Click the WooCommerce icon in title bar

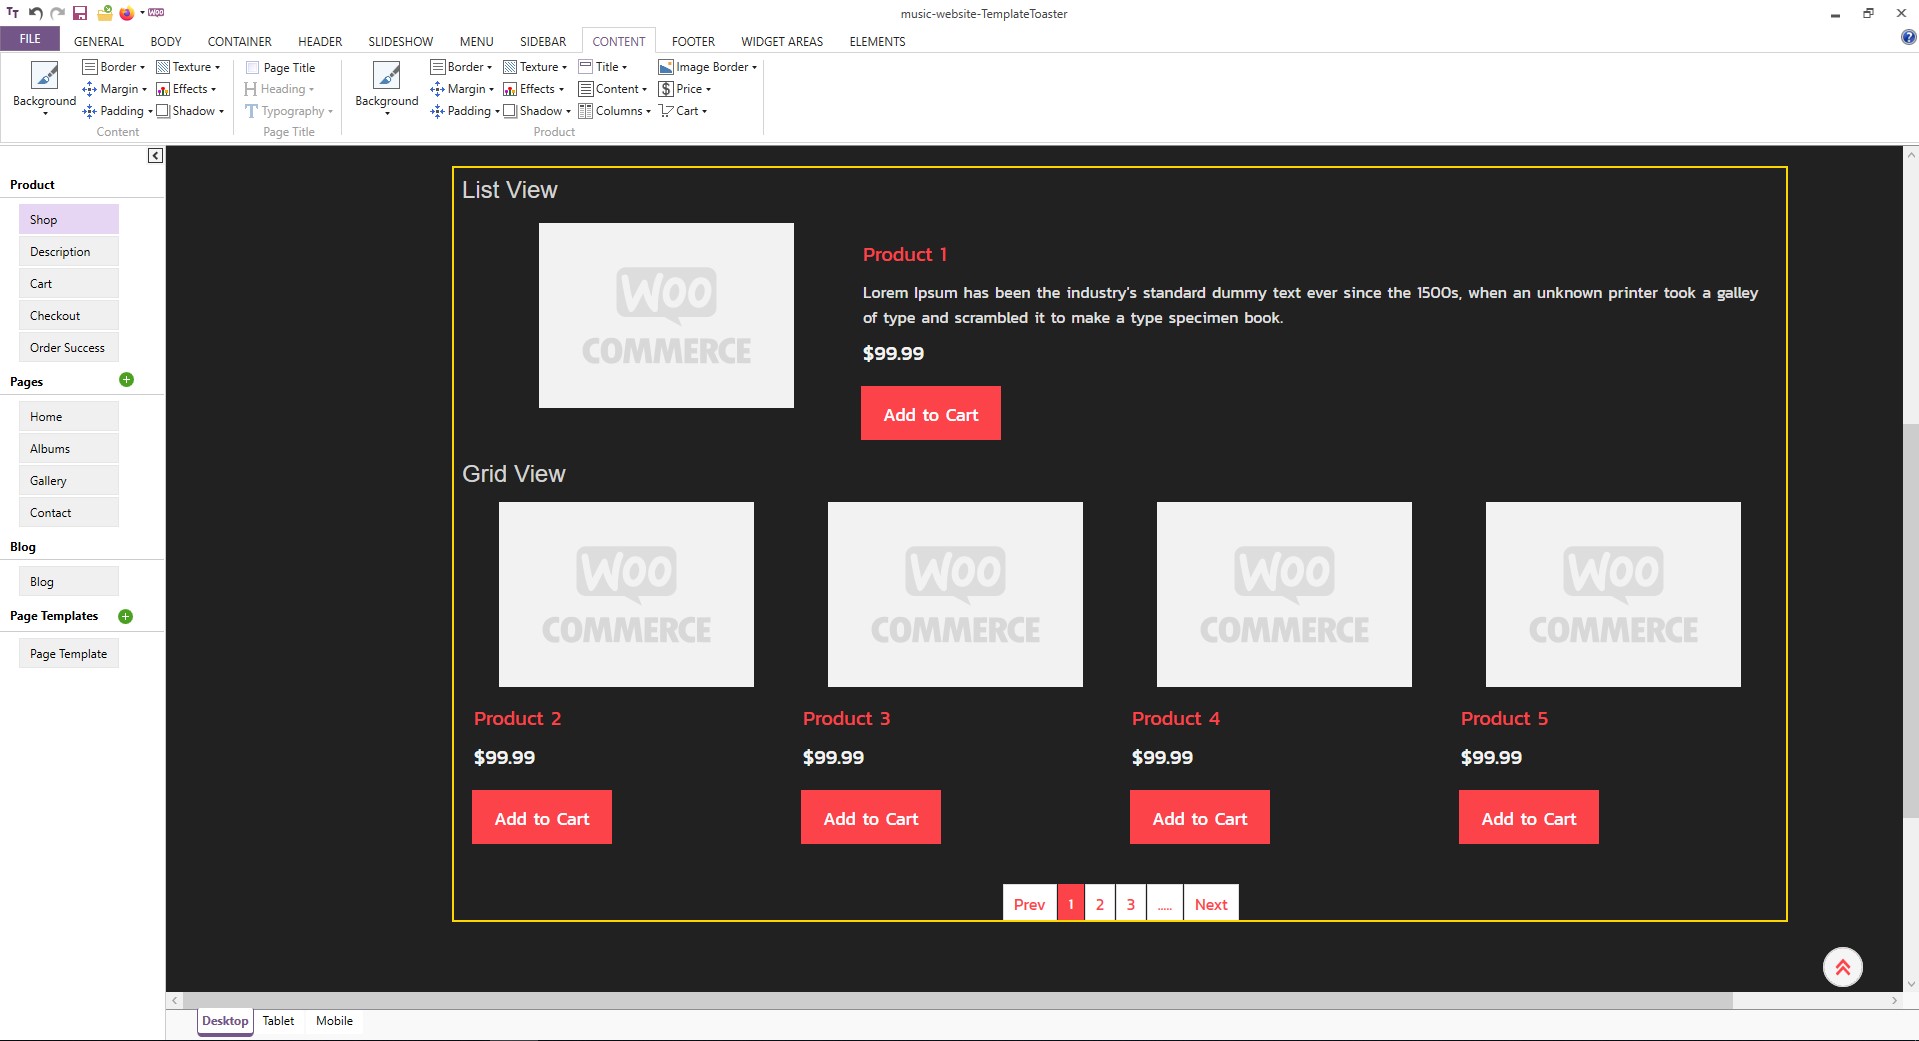tap(157, 13)
